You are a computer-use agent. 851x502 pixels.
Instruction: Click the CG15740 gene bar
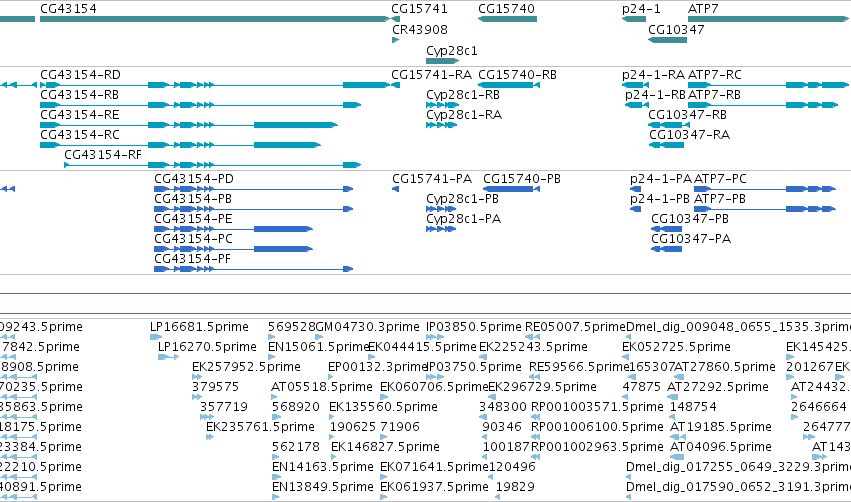click(507, 20)
